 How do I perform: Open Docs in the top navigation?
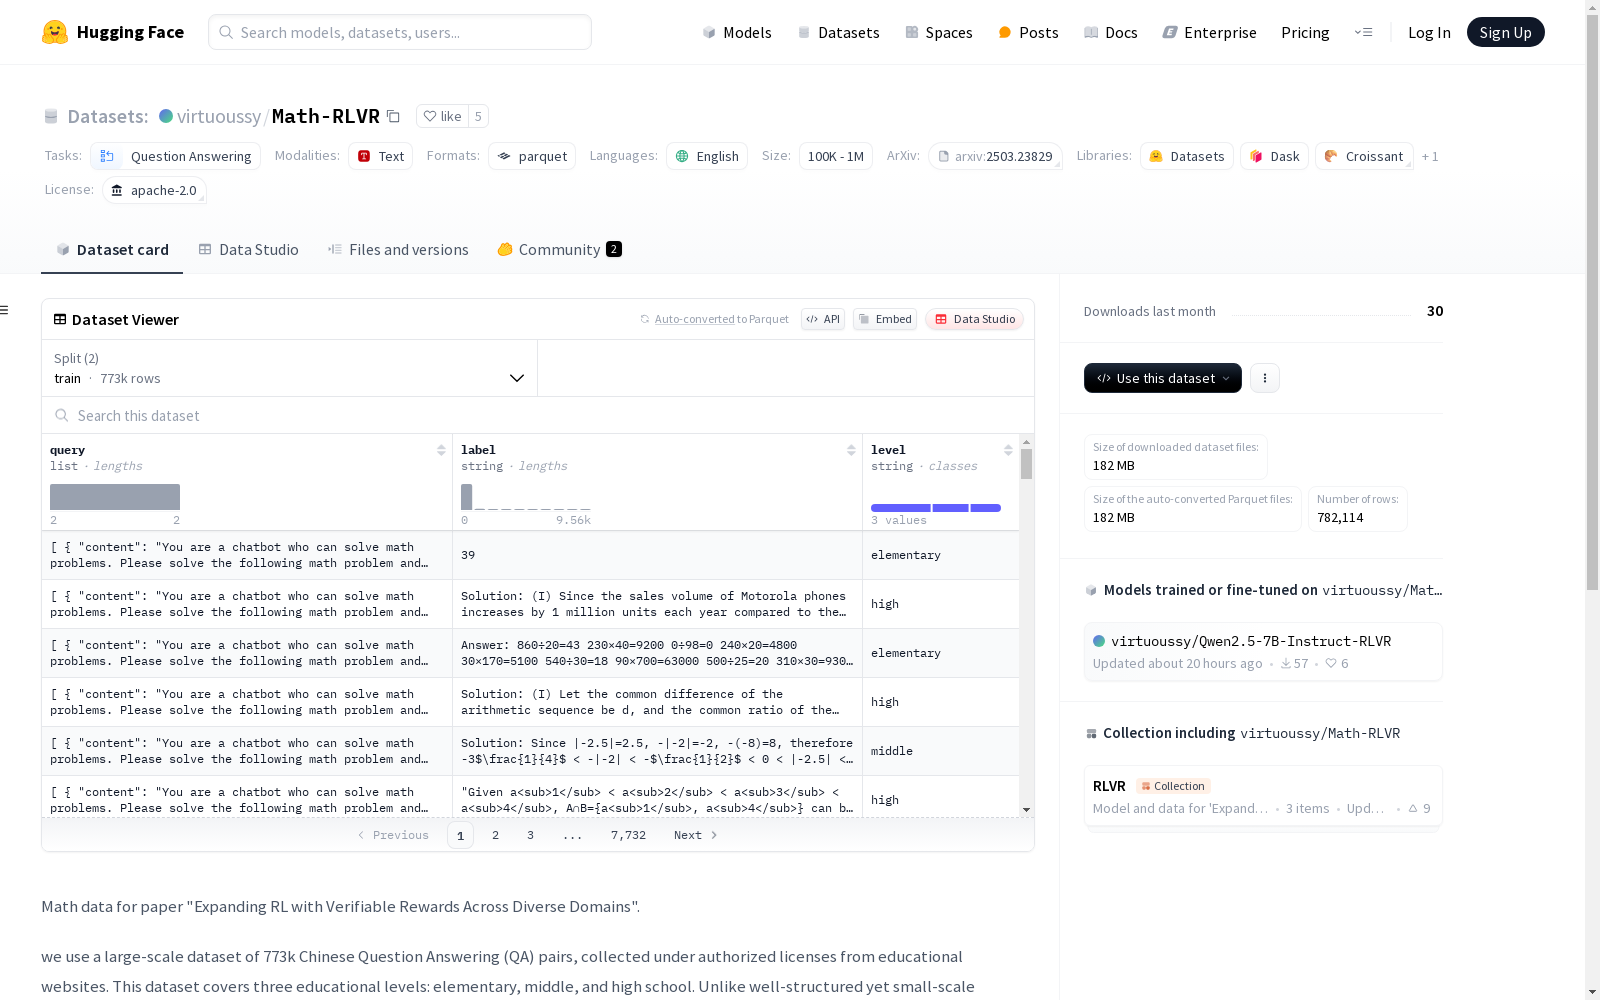[x=1111, y=32]
